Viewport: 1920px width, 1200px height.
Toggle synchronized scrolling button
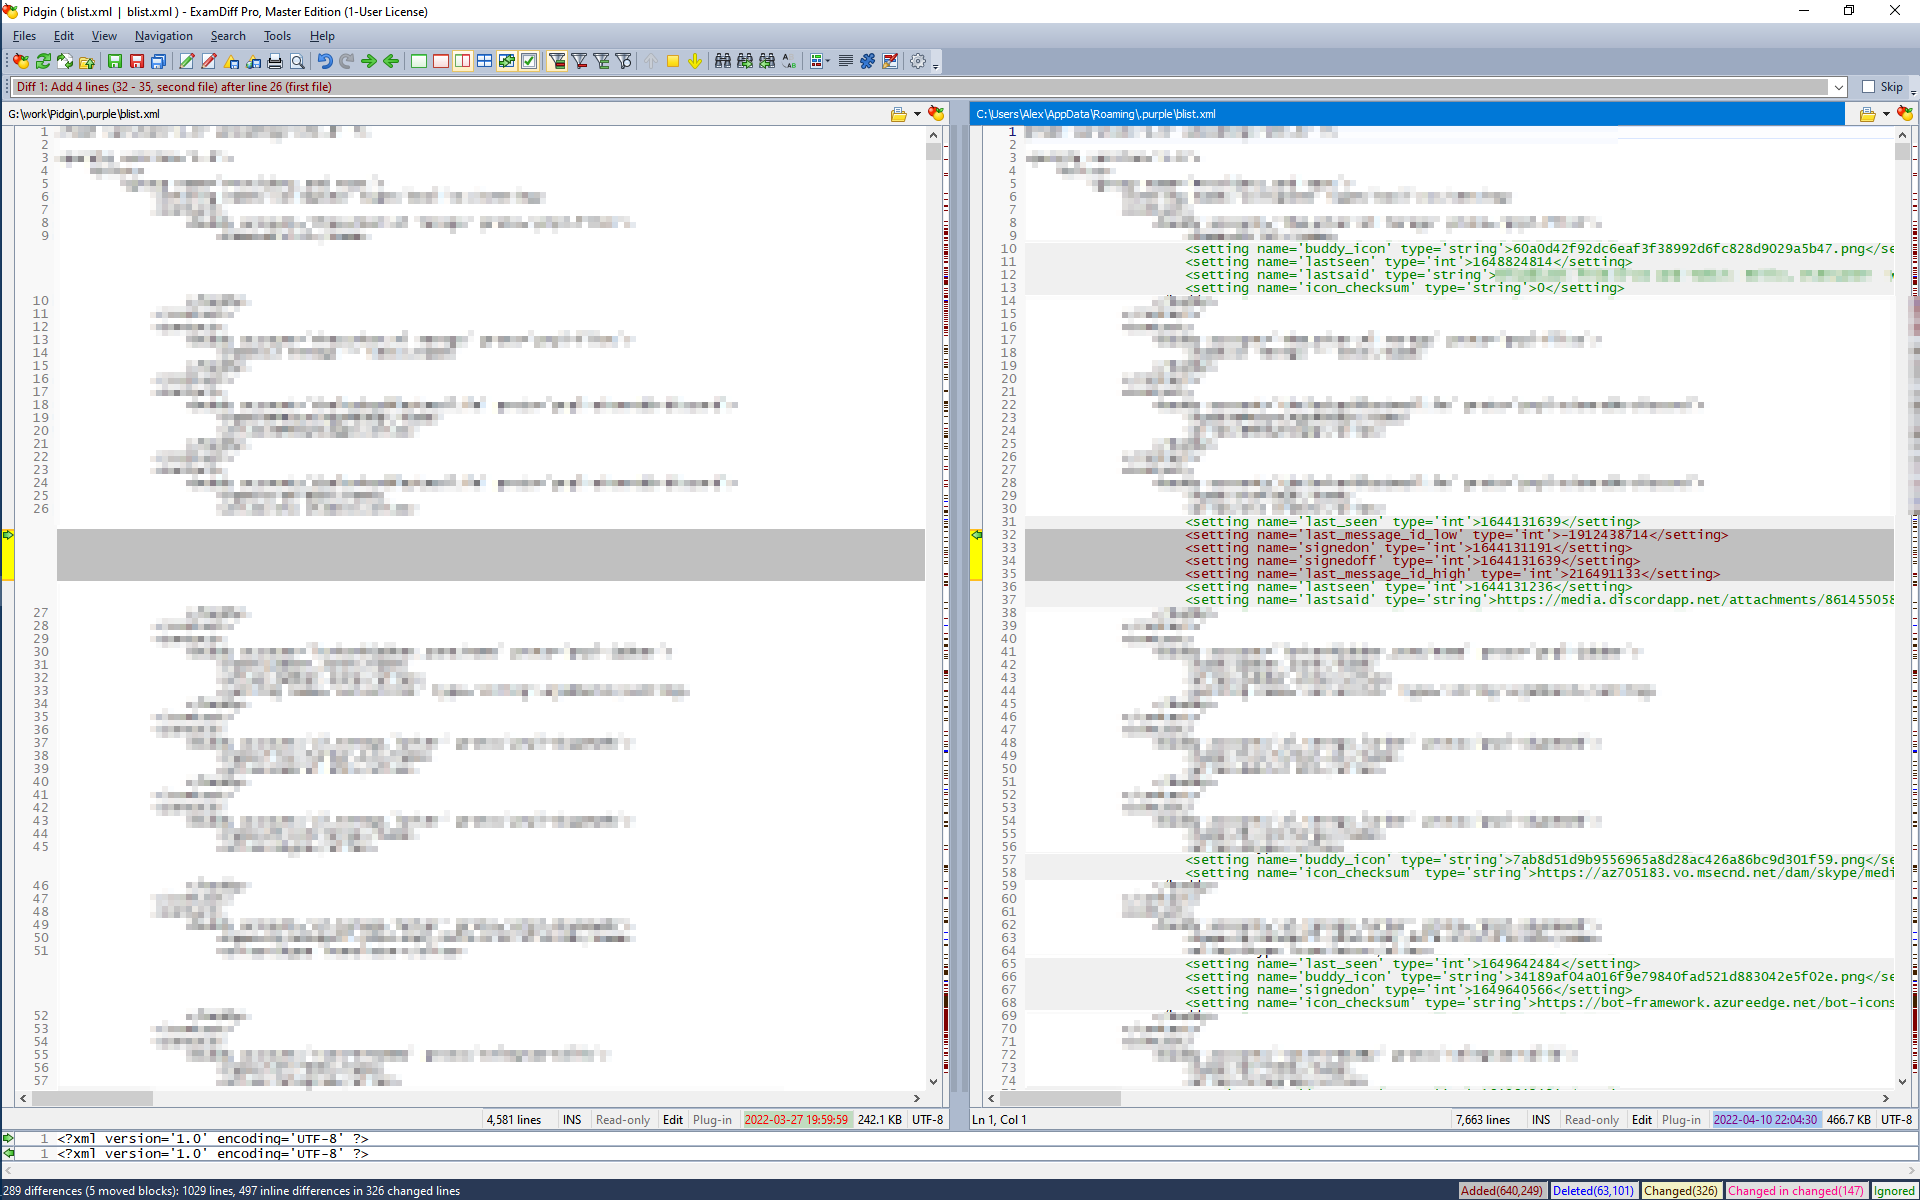507,61
